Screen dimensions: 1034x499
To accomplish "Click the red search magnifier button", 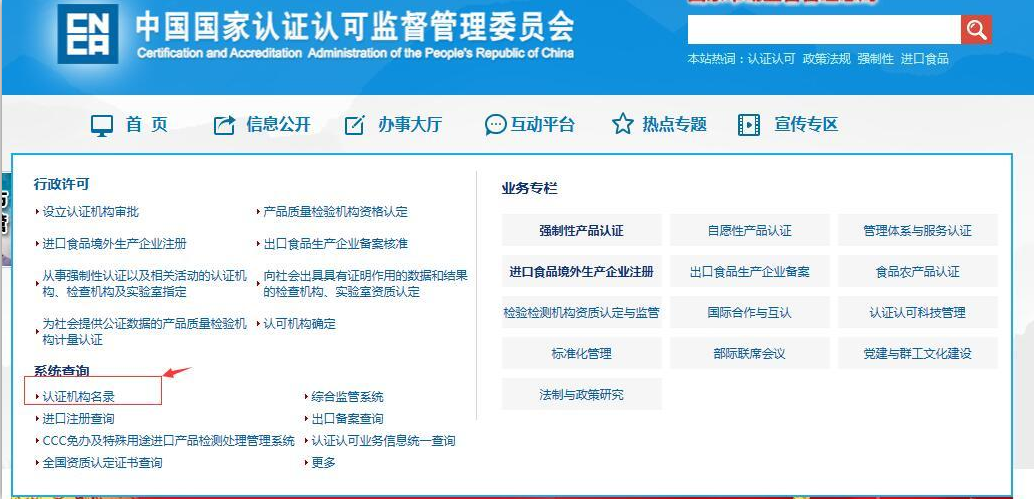I will (976, 30).
